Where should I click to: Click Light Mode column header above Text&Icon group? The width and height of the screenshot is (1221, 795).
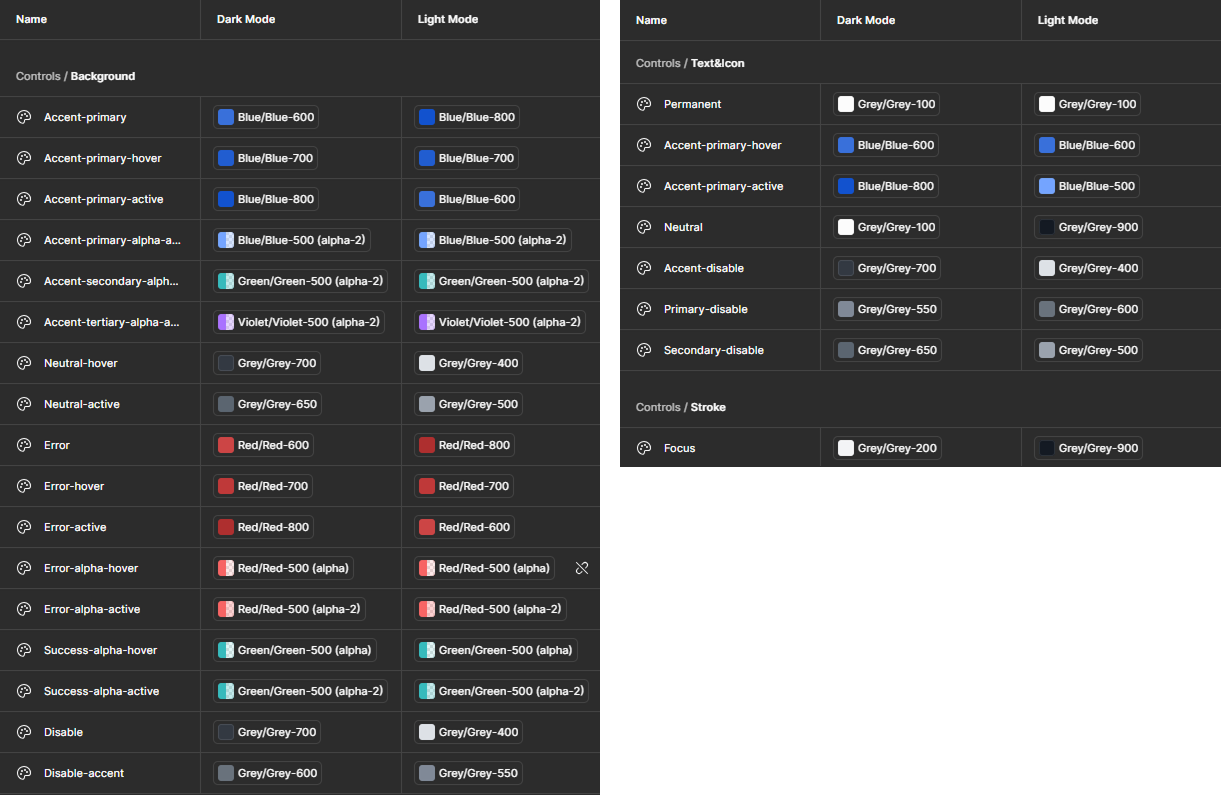click(1068, 20)
